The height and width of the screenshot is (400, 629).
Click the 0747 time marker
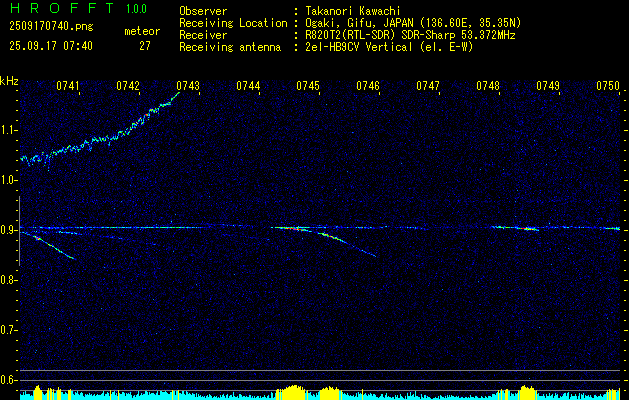(x=428, y=85)
